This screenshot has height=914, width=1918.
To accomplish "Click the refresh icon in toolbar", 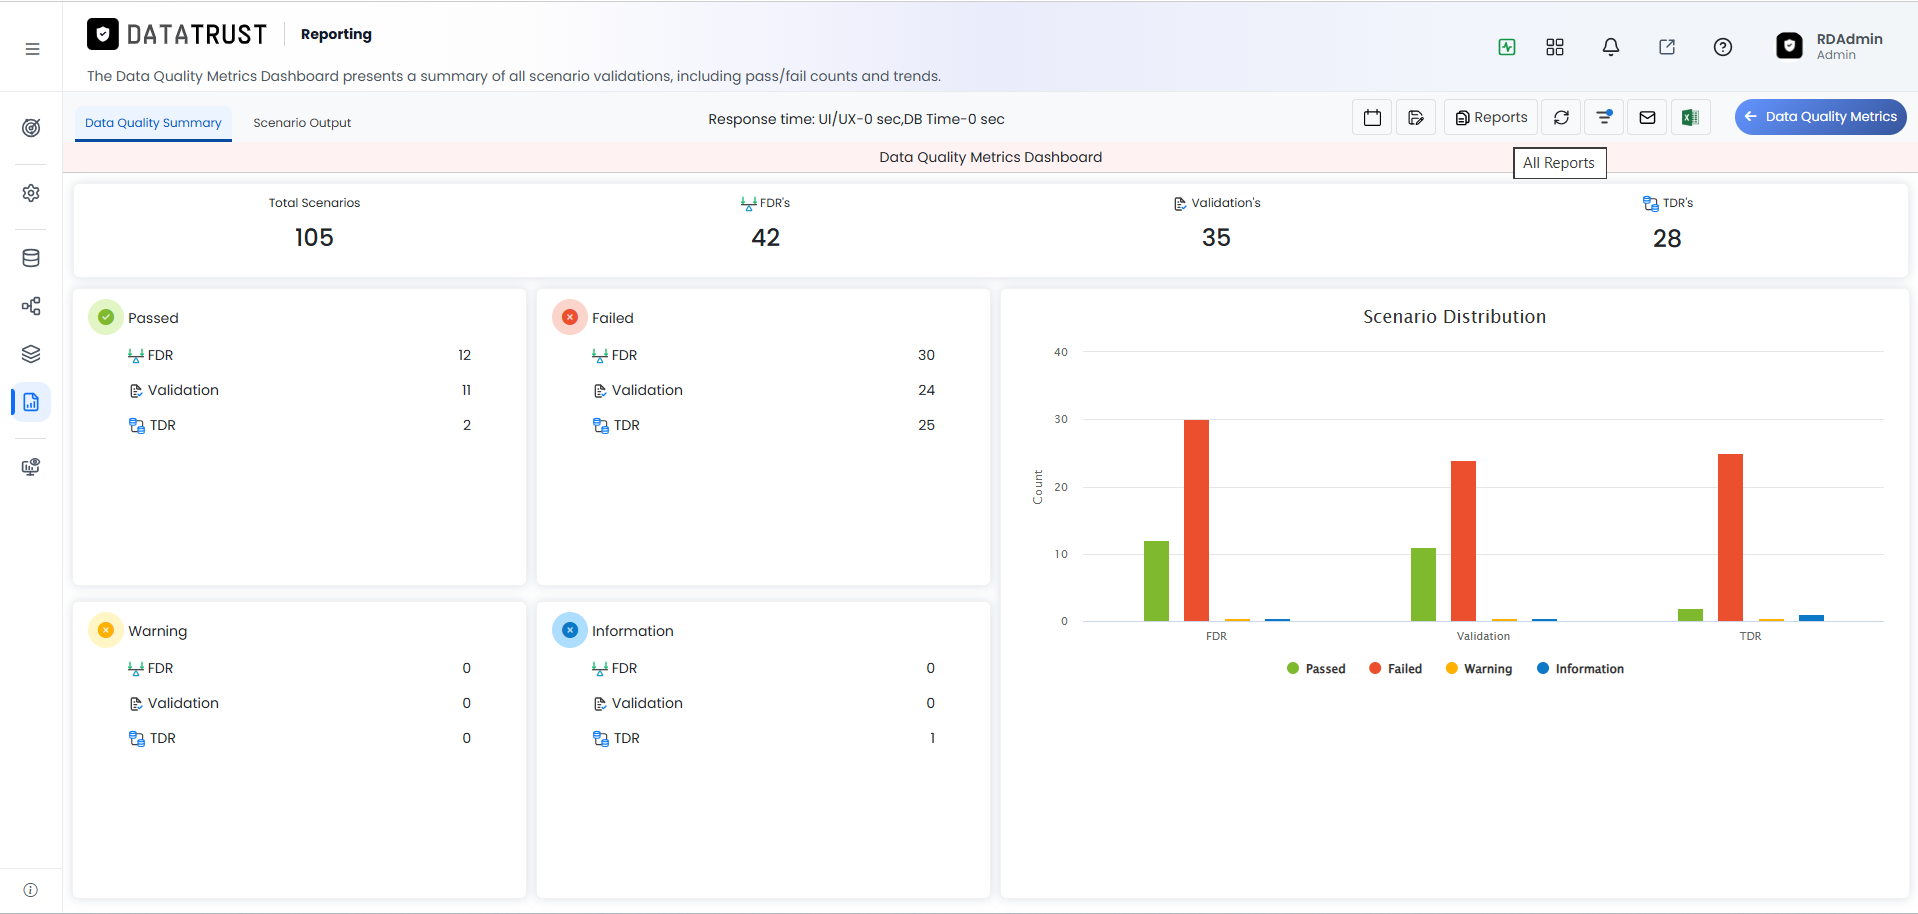I will [x=1560, y=117].
